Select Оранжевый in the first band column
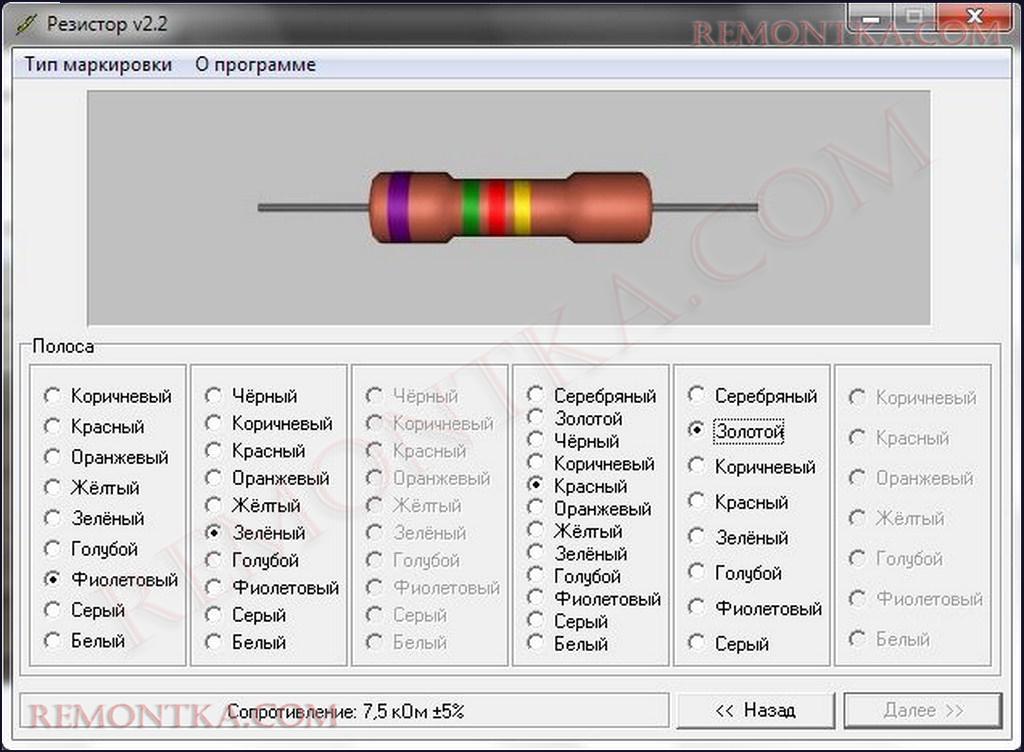1024x752 pixels. click(x=52, y=457)
